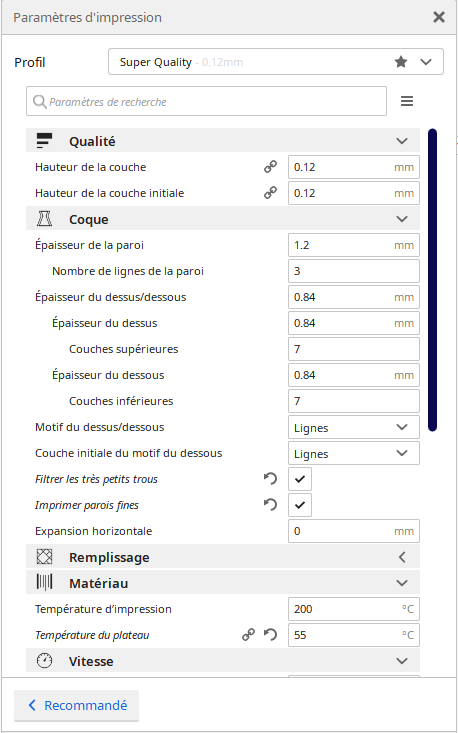Click the Hauteur de la couche value field
Viewport: 458px width, 733px height.
[354, 167]
